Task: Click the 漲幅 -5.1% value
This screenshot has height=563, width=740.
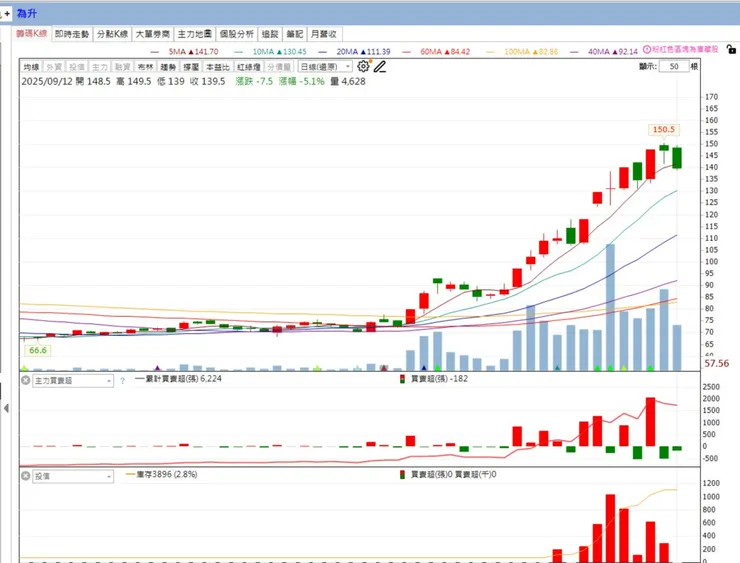Action: [302, 81]
